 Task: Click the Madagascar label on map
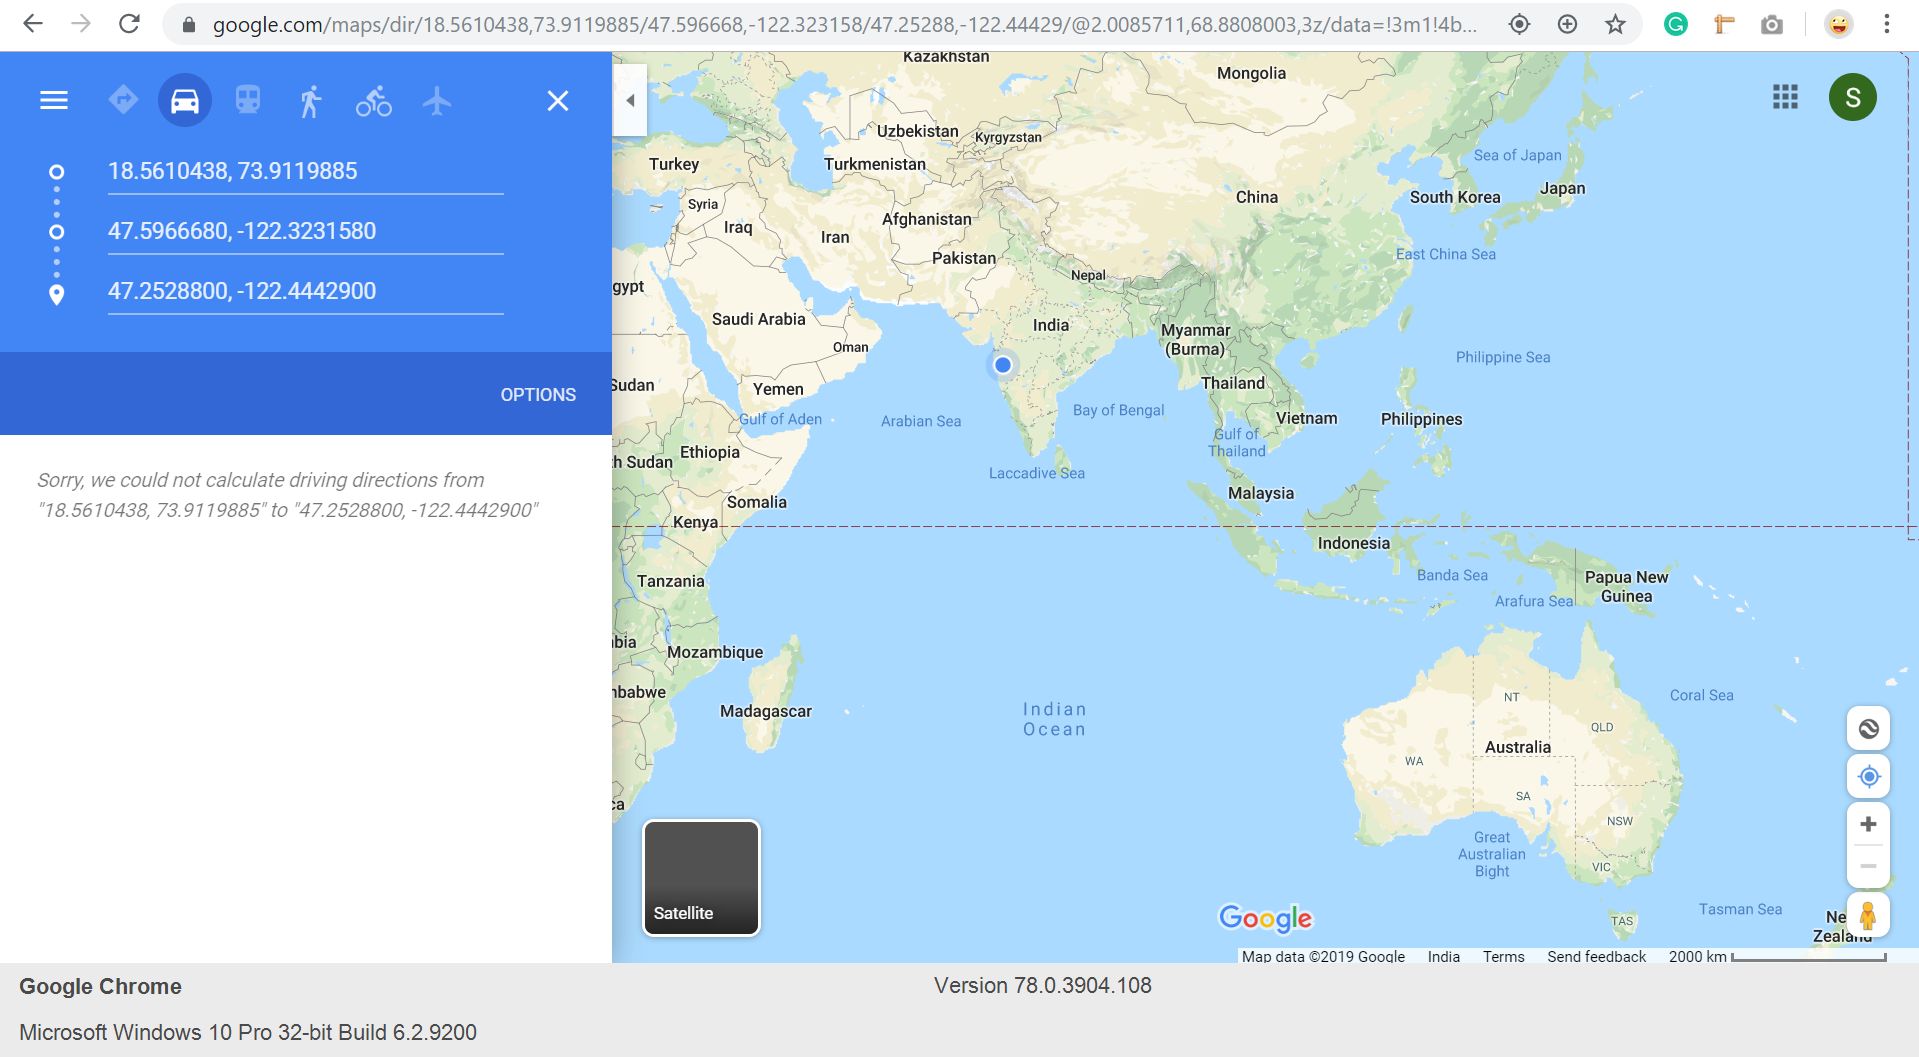(766, 711)
